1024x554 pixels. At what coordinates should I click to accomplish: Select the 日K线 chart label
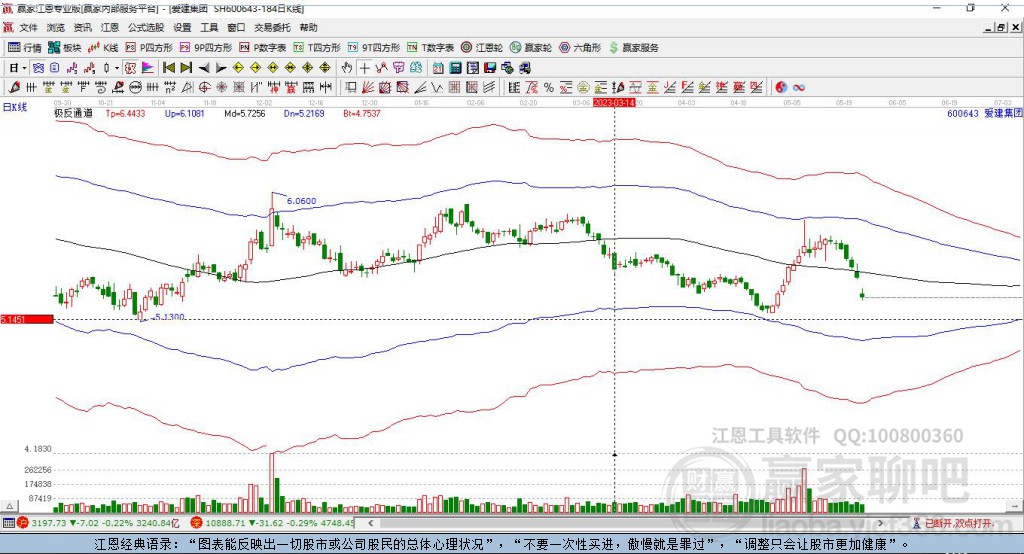(x=14, y=107)
